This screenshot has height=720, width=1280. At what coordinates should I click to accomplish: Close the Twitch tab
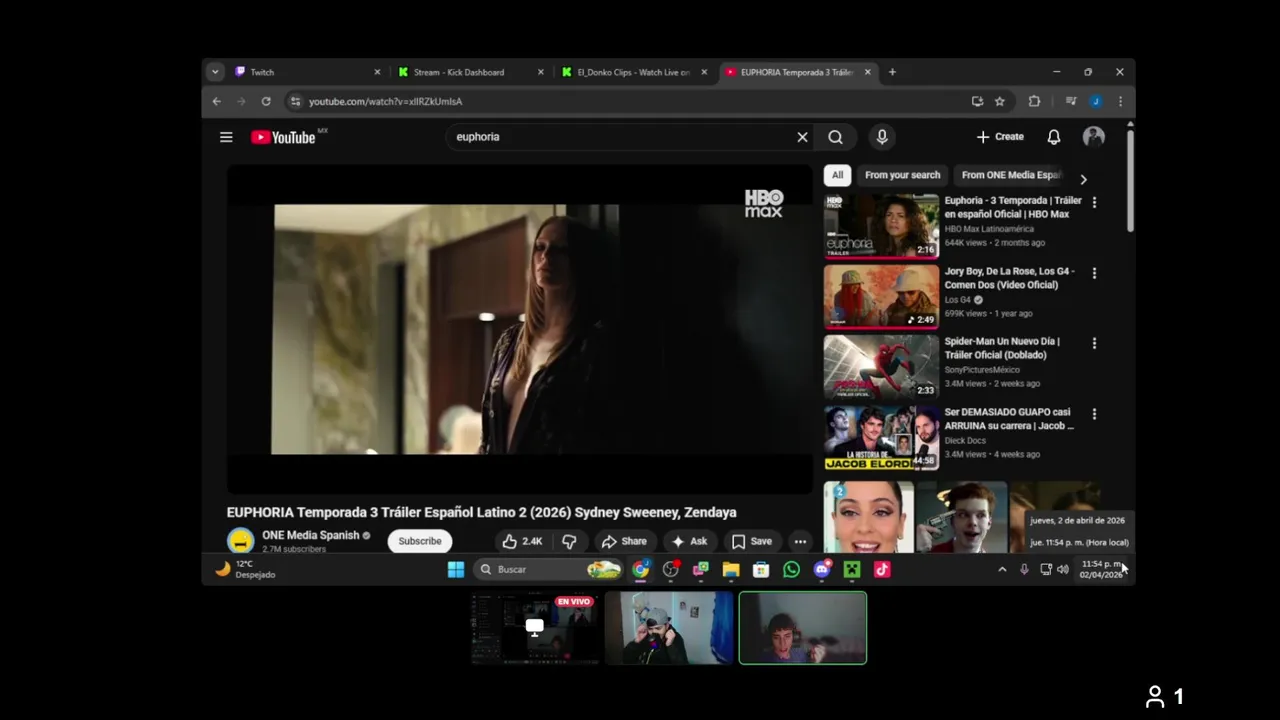[377, 72]
